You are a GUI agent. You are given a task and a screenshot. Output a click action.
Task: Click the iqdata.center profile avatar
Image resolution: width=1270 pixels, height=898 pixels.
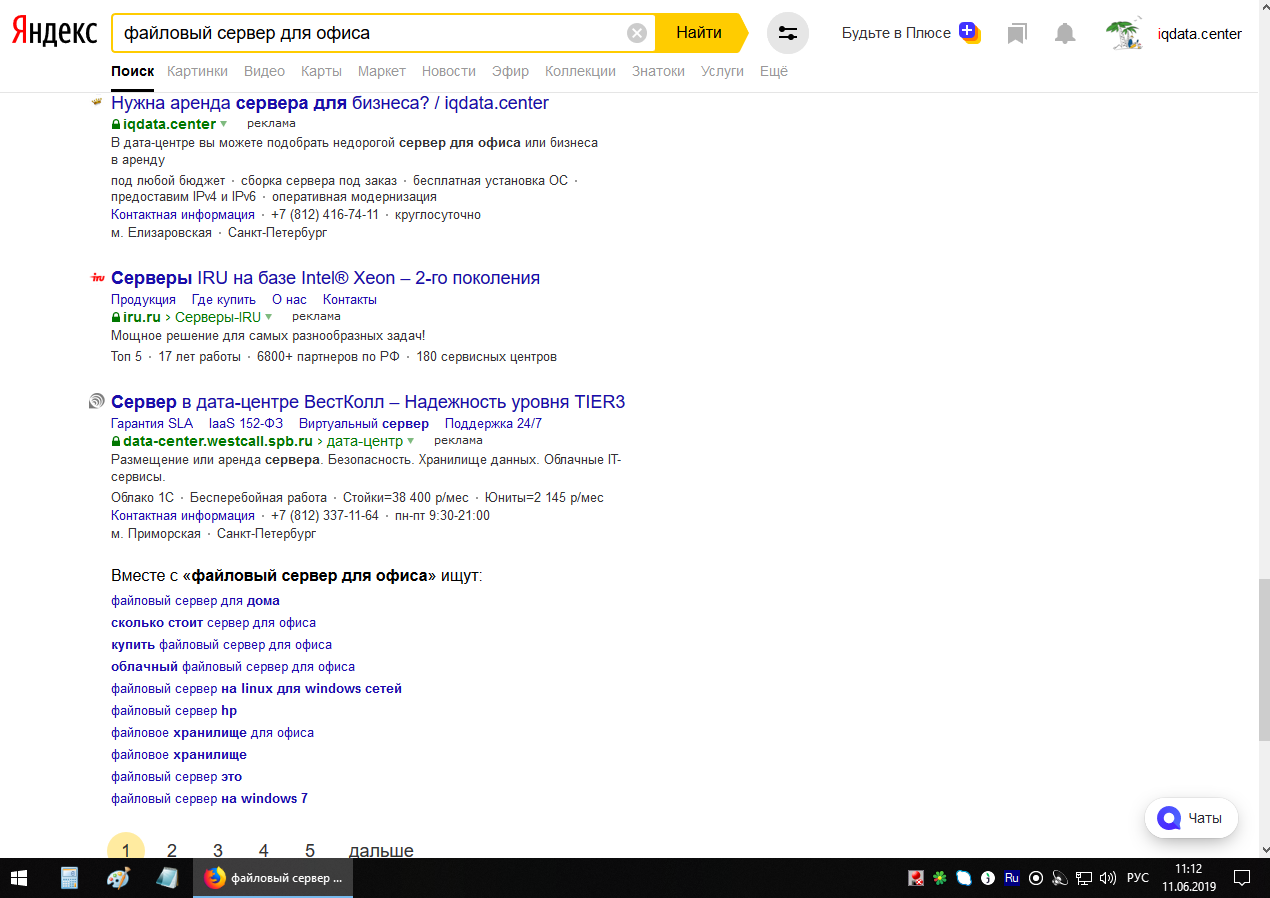[x=1125, y=34]
